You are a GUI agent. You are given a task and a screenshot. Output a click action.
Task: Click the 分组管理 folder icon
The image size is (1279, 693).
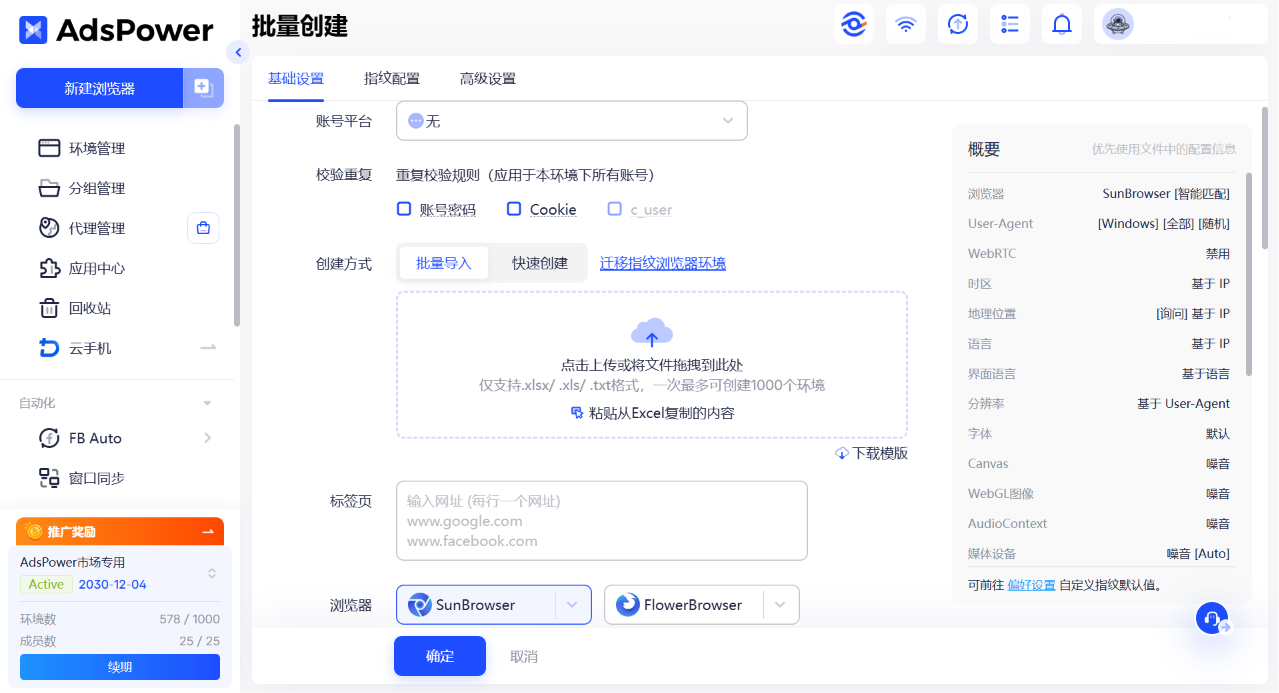pyautogui.click(x=49, y=188)
